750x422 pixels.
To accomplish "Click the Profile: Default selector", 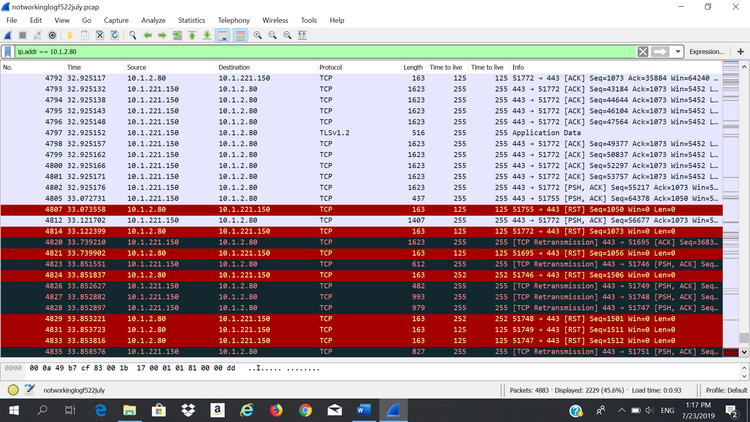I will (x=725, y=390).
